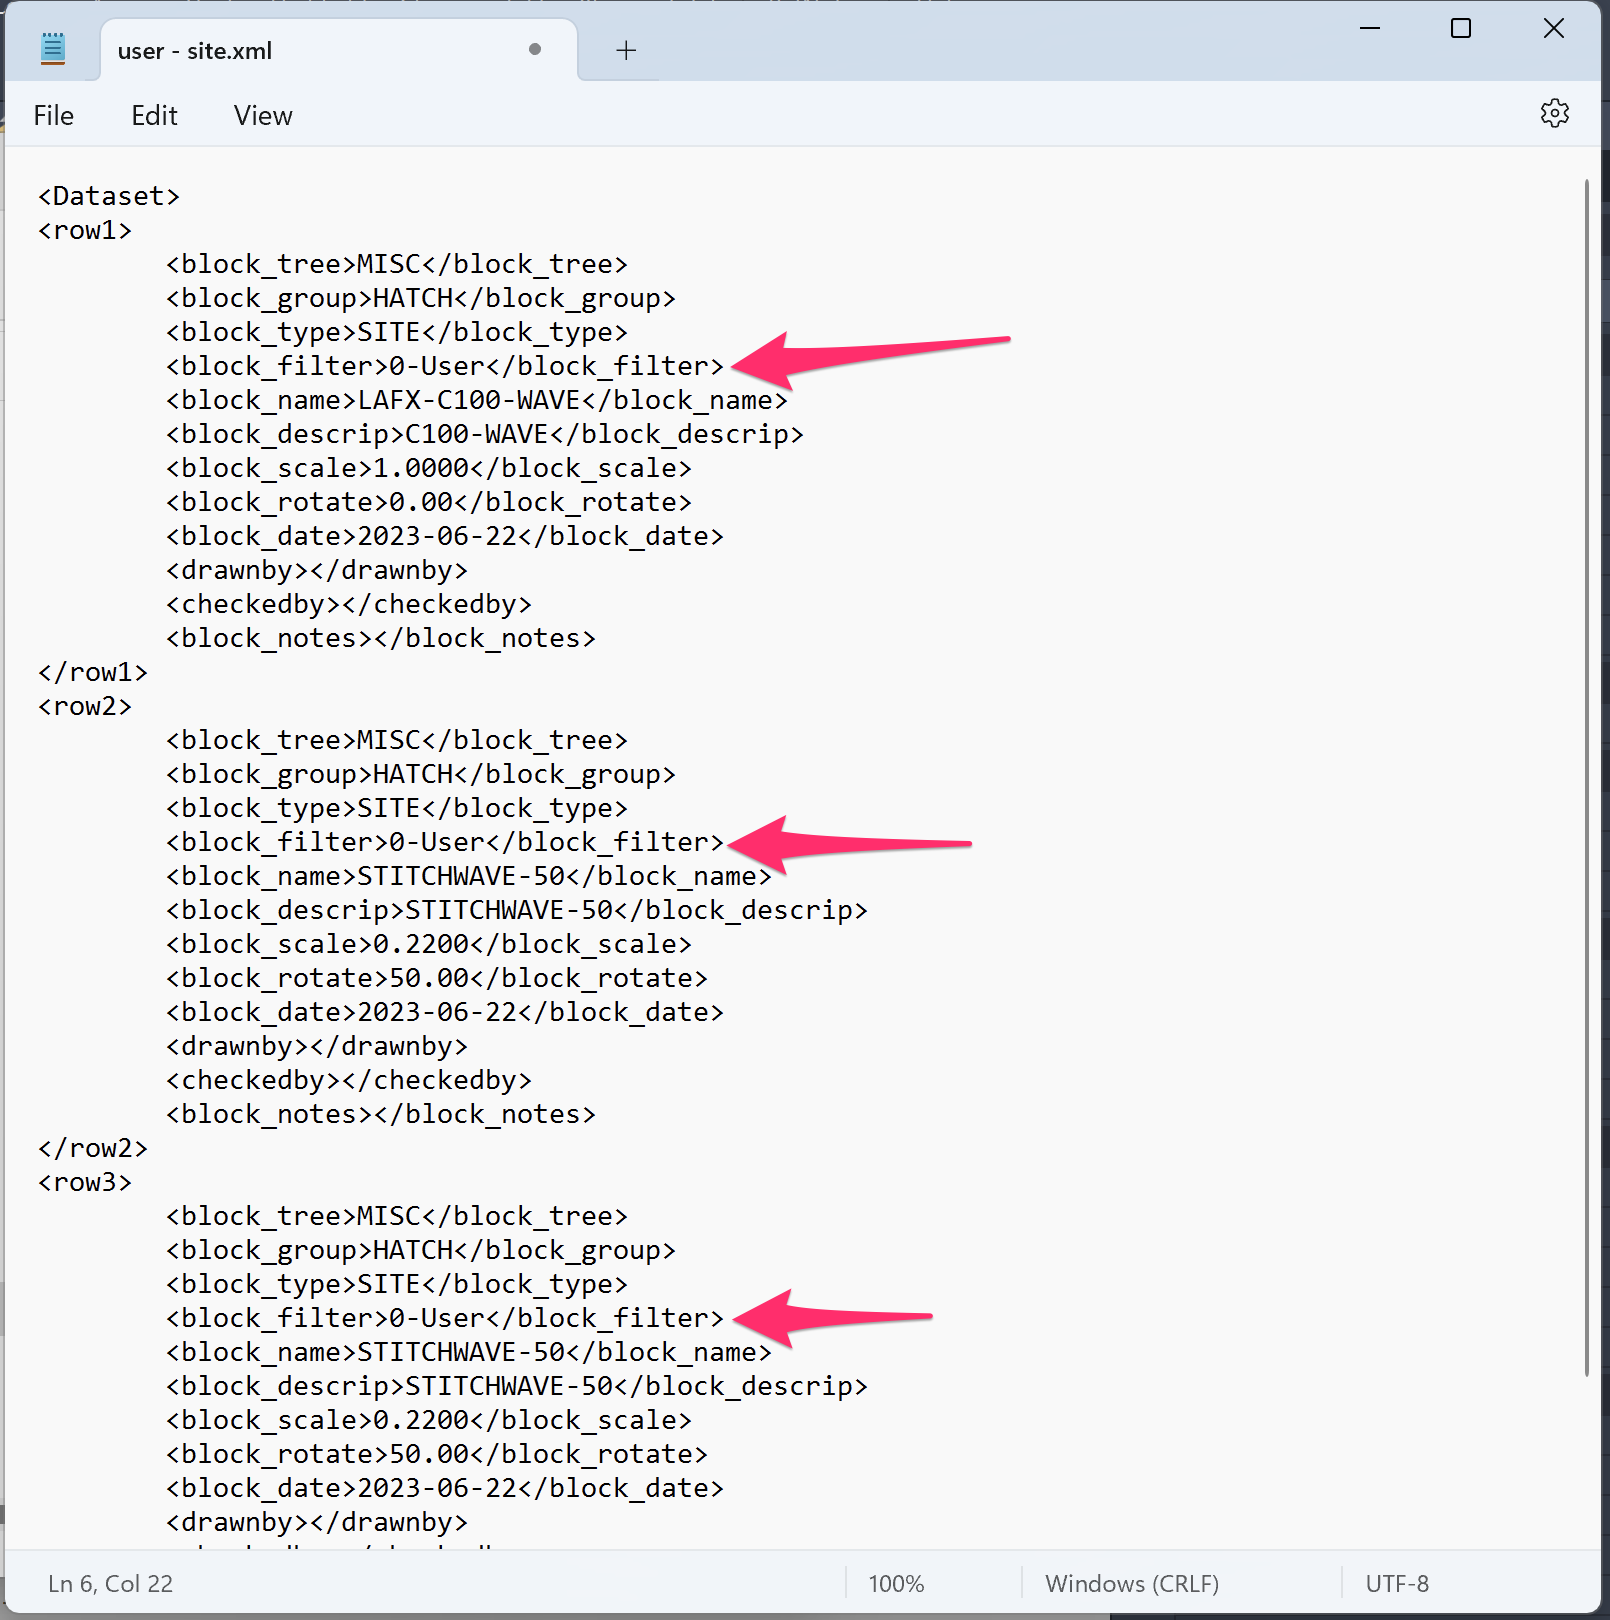Click the block_name LAFX-C100-WAVE line
1610x1620 pixels.
click(x=477, y=400)
